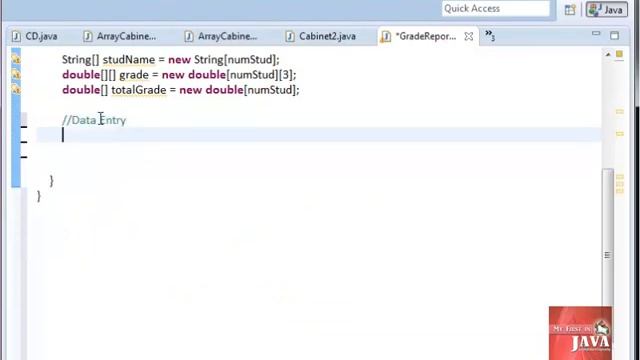Open the first ArrayCabine... editor tab

[x=120, y=36]
